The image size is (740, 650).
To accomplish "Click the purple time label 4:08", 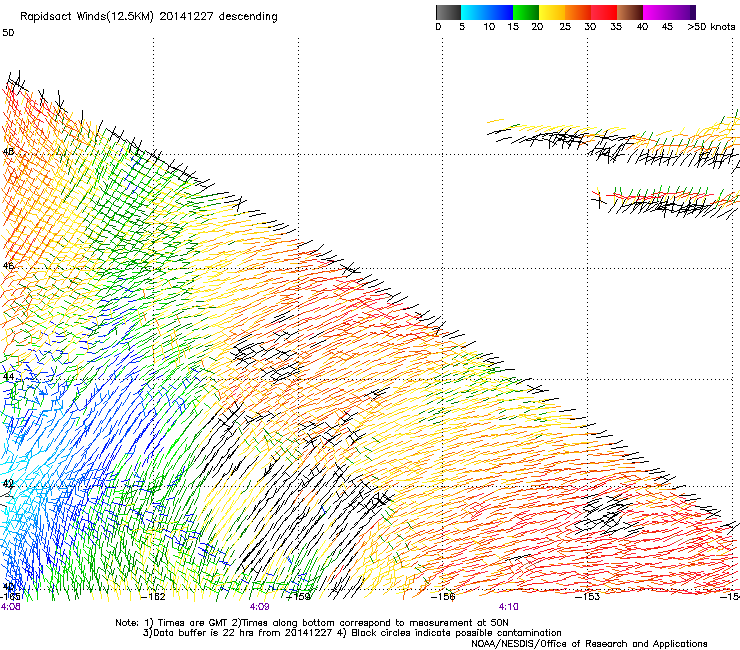I will click(x=11, y=607).
